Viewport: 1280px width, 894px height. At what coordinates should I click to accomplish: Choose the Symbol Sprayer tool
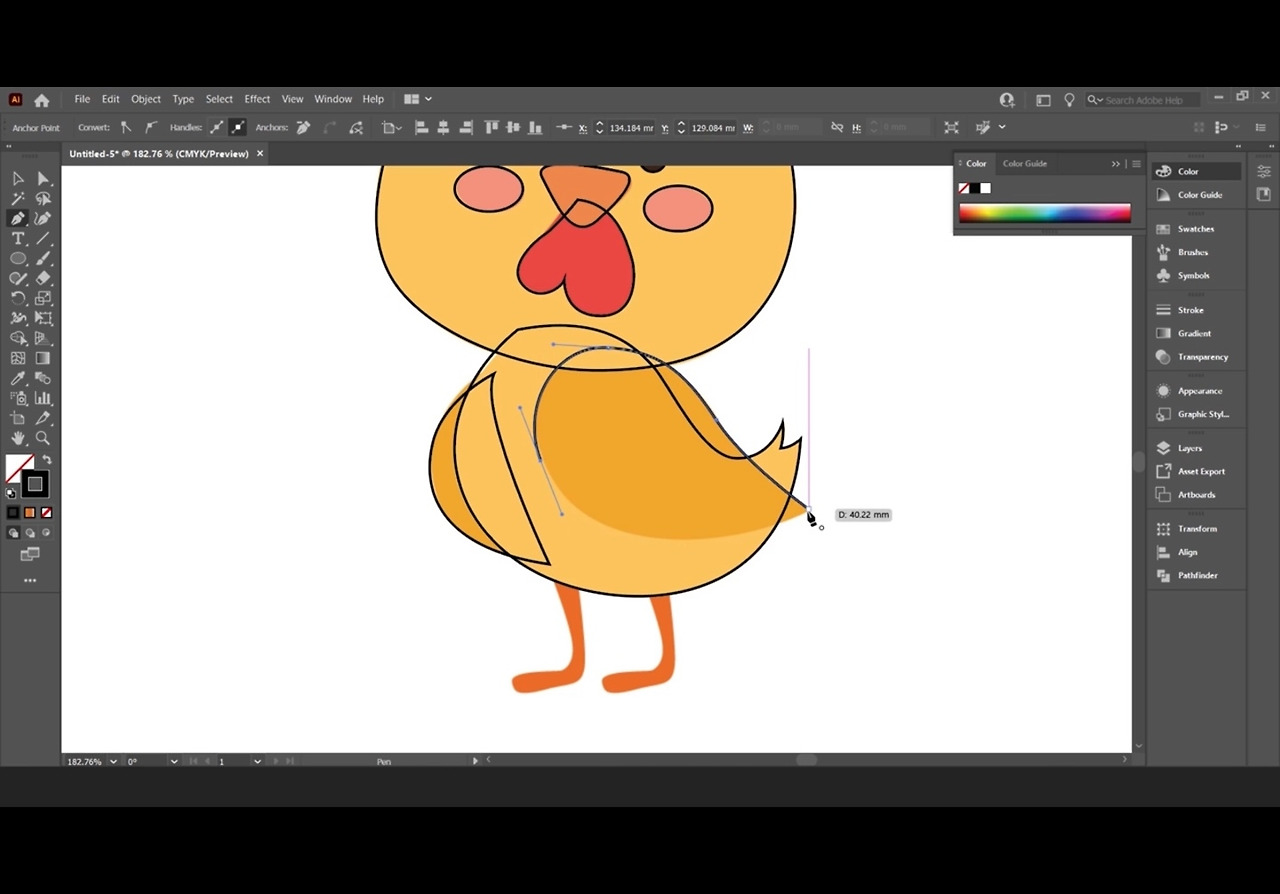18,398
